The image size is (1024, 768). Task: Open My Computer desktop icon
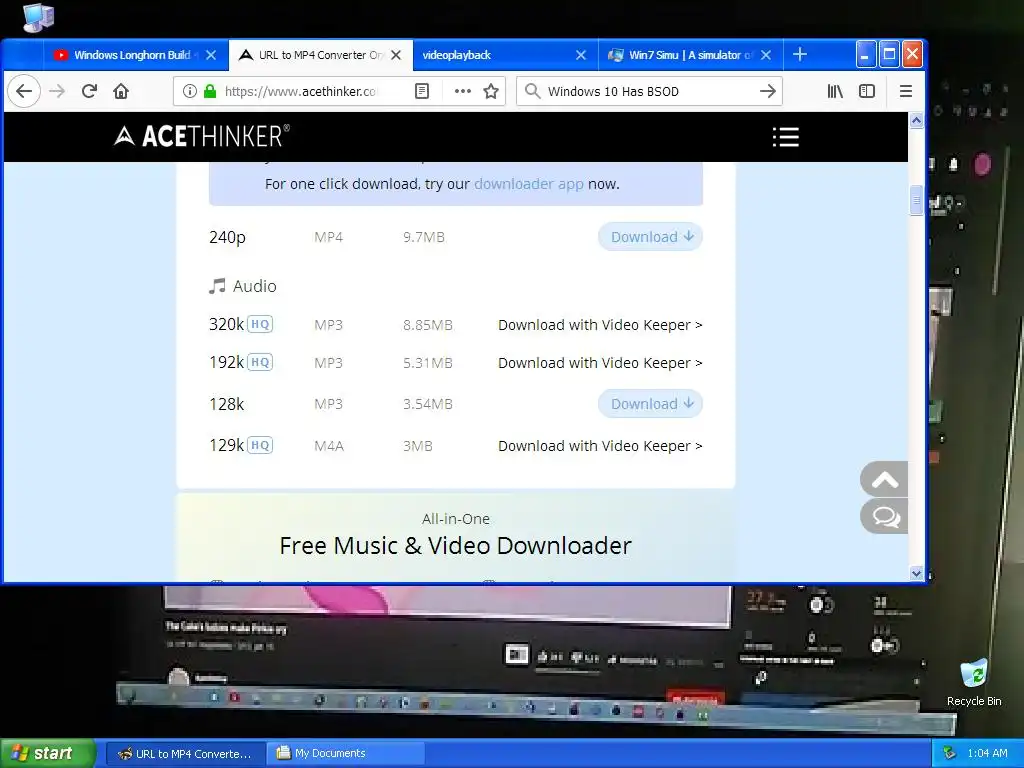tap(38, 16)
